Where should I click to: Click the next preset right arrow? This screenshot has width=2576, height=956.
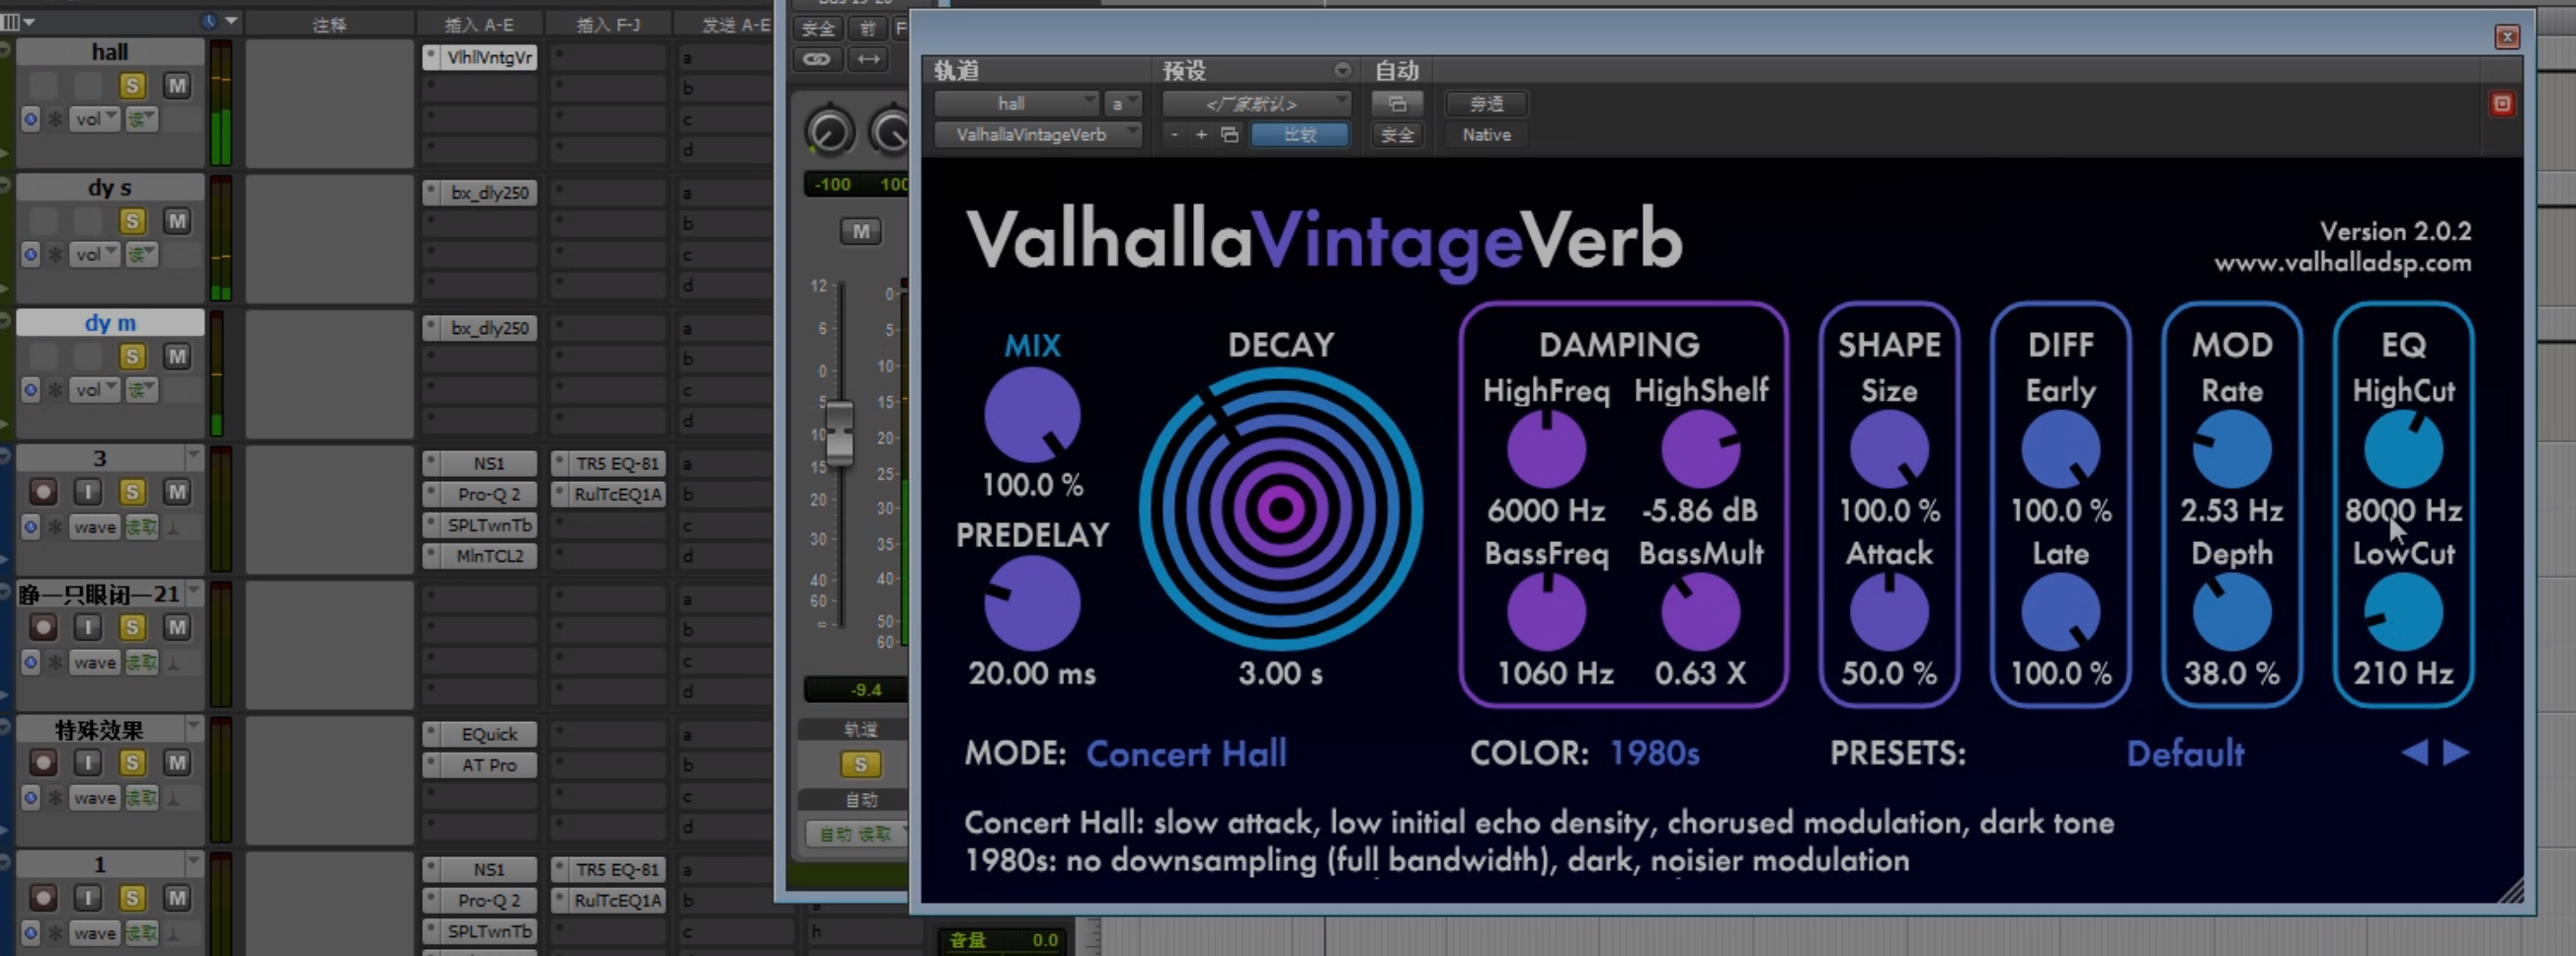pos(2456,752)
